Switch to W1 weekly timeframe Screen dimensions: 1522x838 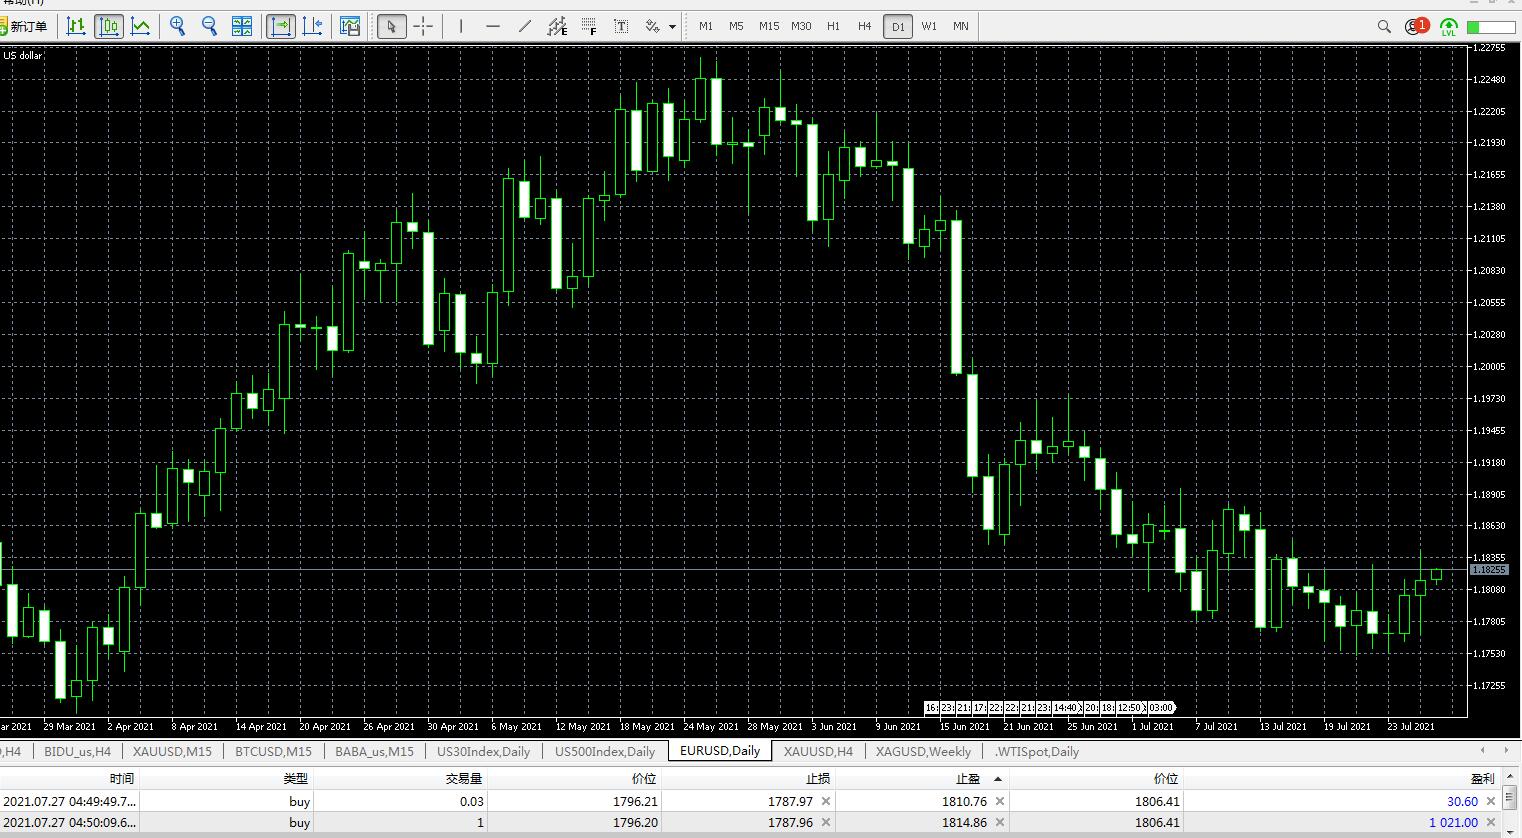pos(929,27)
